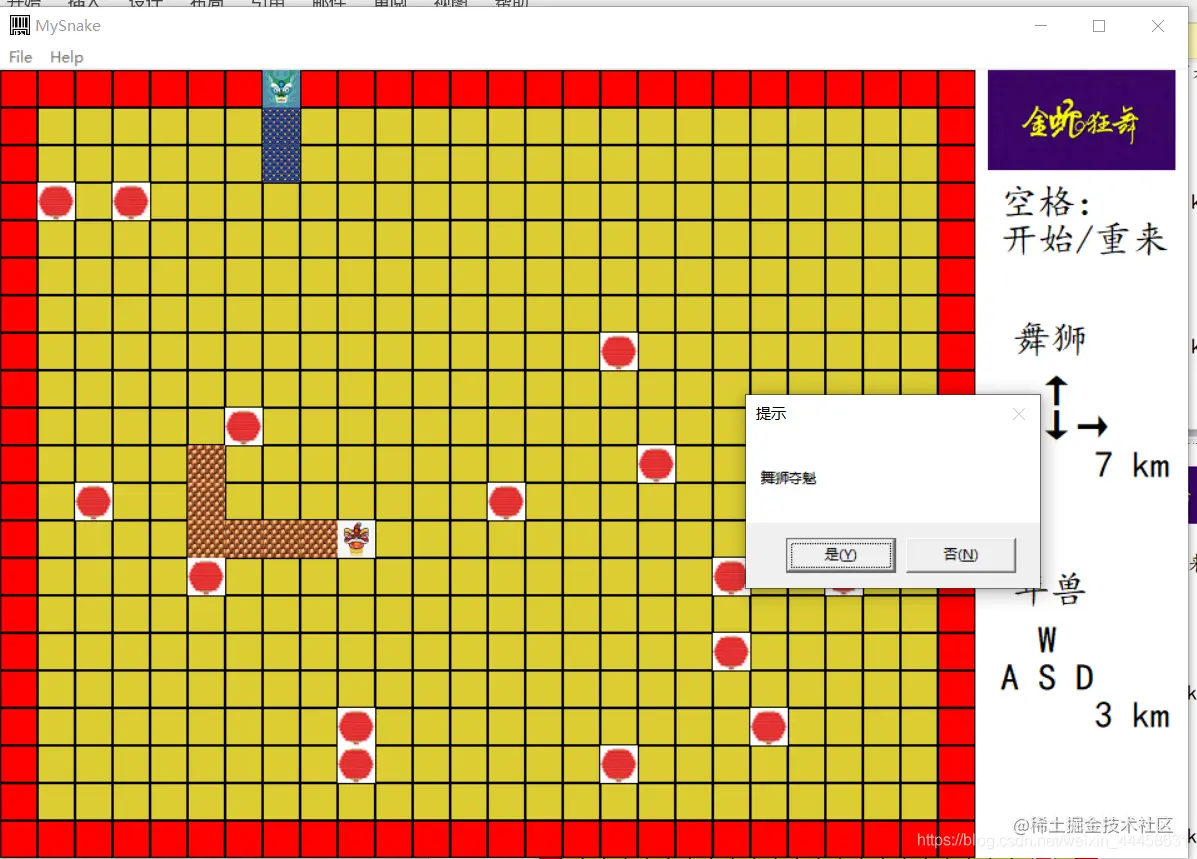Click the 提示 dialog title
This screenshot has width=1197, height=859.
point(771,414)
